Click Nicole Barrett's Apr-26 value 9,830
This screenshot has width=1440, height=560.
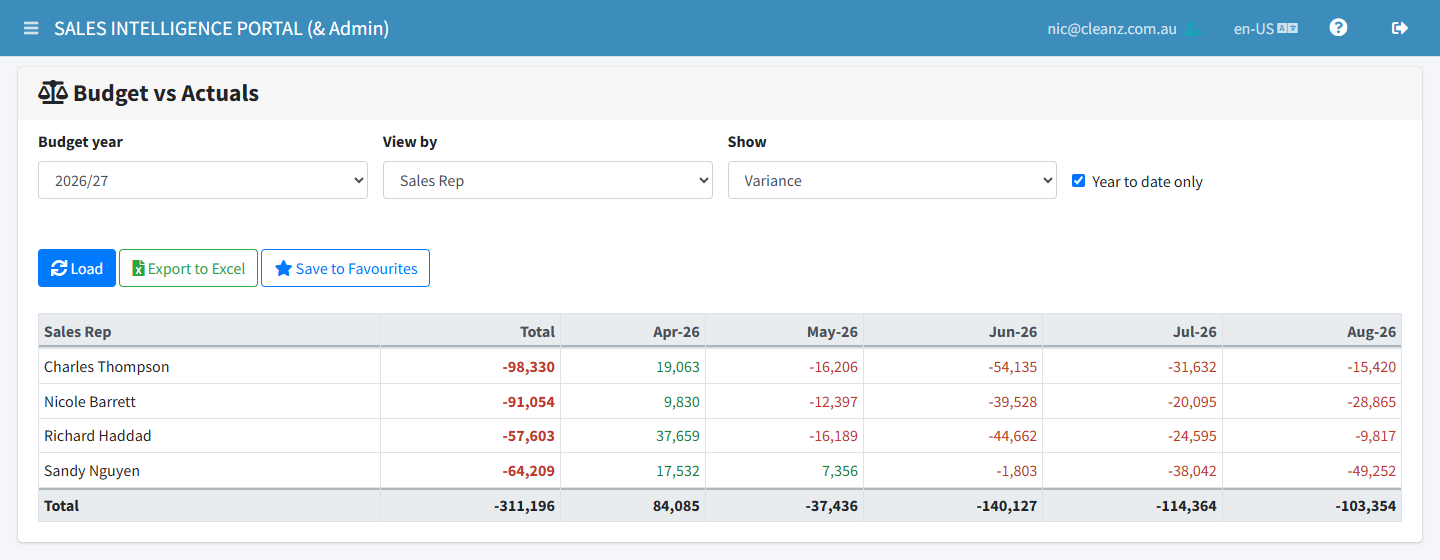(x=681, y=402)
